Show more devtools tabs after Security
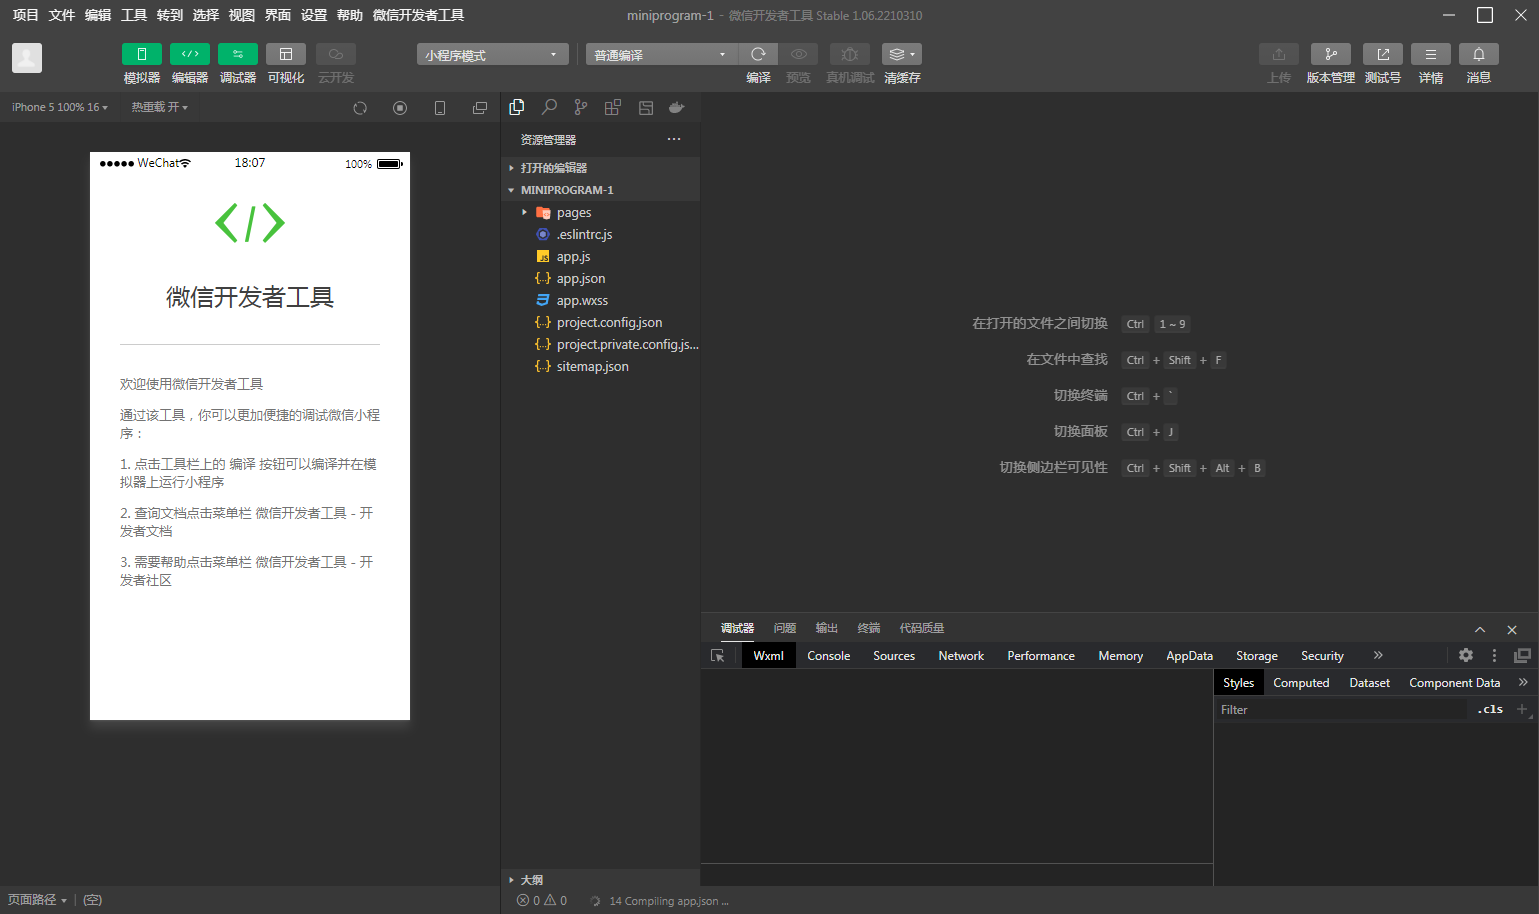The height and width of the screenshot is (914, 1539). pos(1378,655)
